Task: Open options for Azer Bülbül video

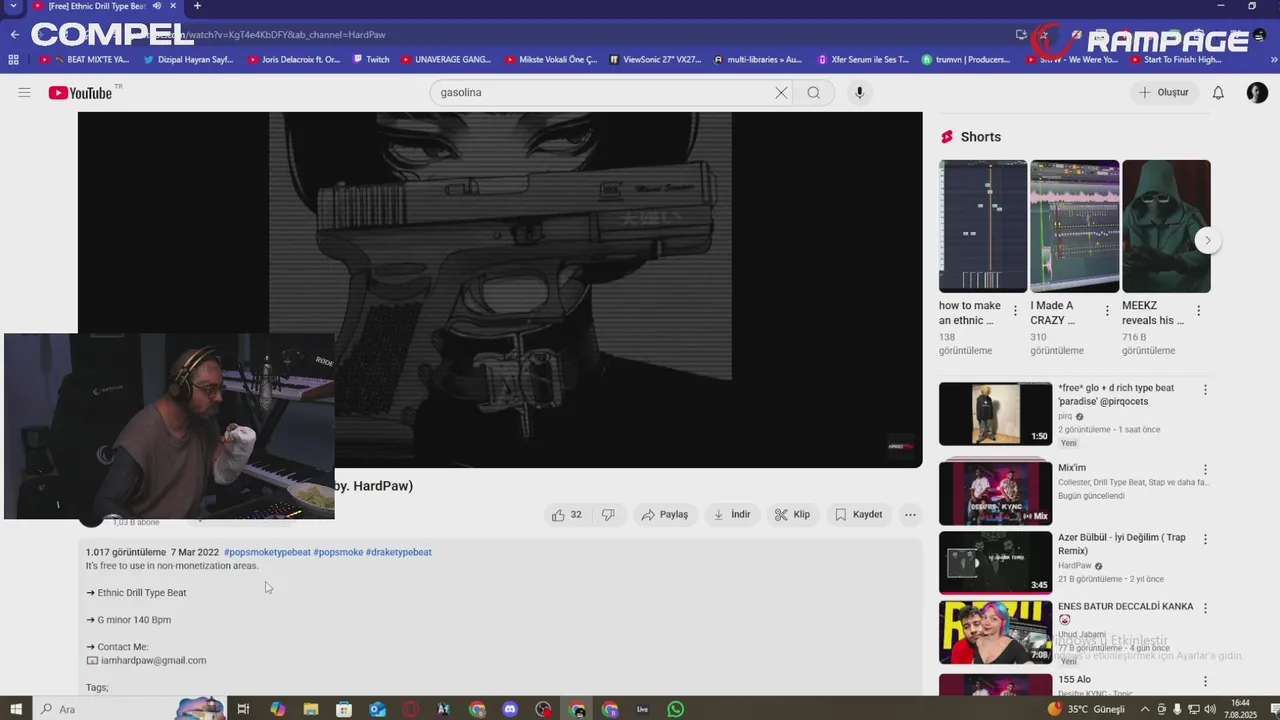Action: [1205, 539]
